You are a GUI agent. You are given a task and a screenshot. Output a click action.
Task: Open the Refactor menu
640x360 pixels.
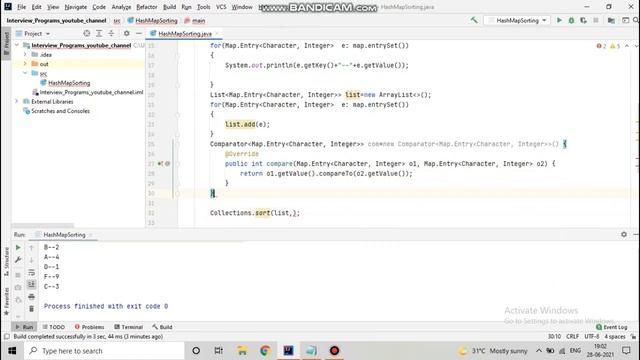[147, 7]
